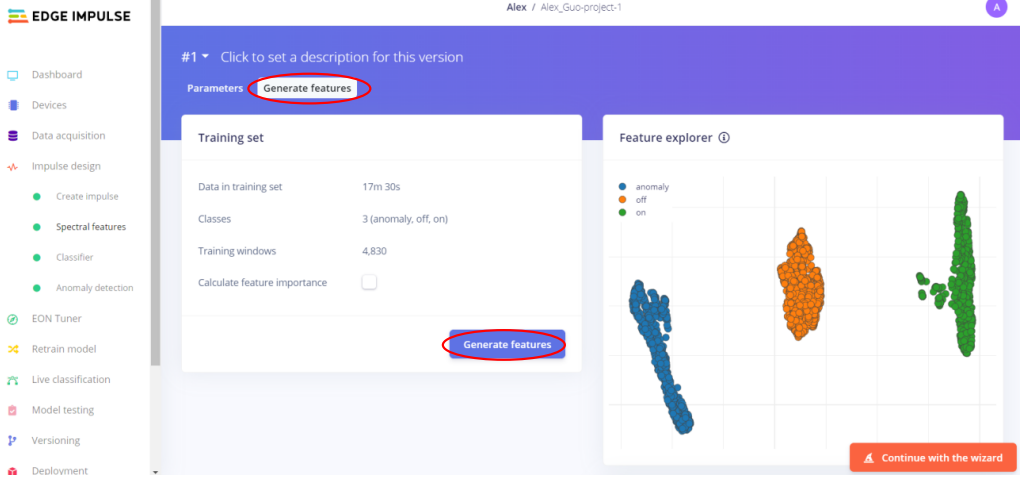The height and width of the screenshot is (485, 1023).
Task: Click the Retrain model shuffle icon
Action: pos(13,349)
